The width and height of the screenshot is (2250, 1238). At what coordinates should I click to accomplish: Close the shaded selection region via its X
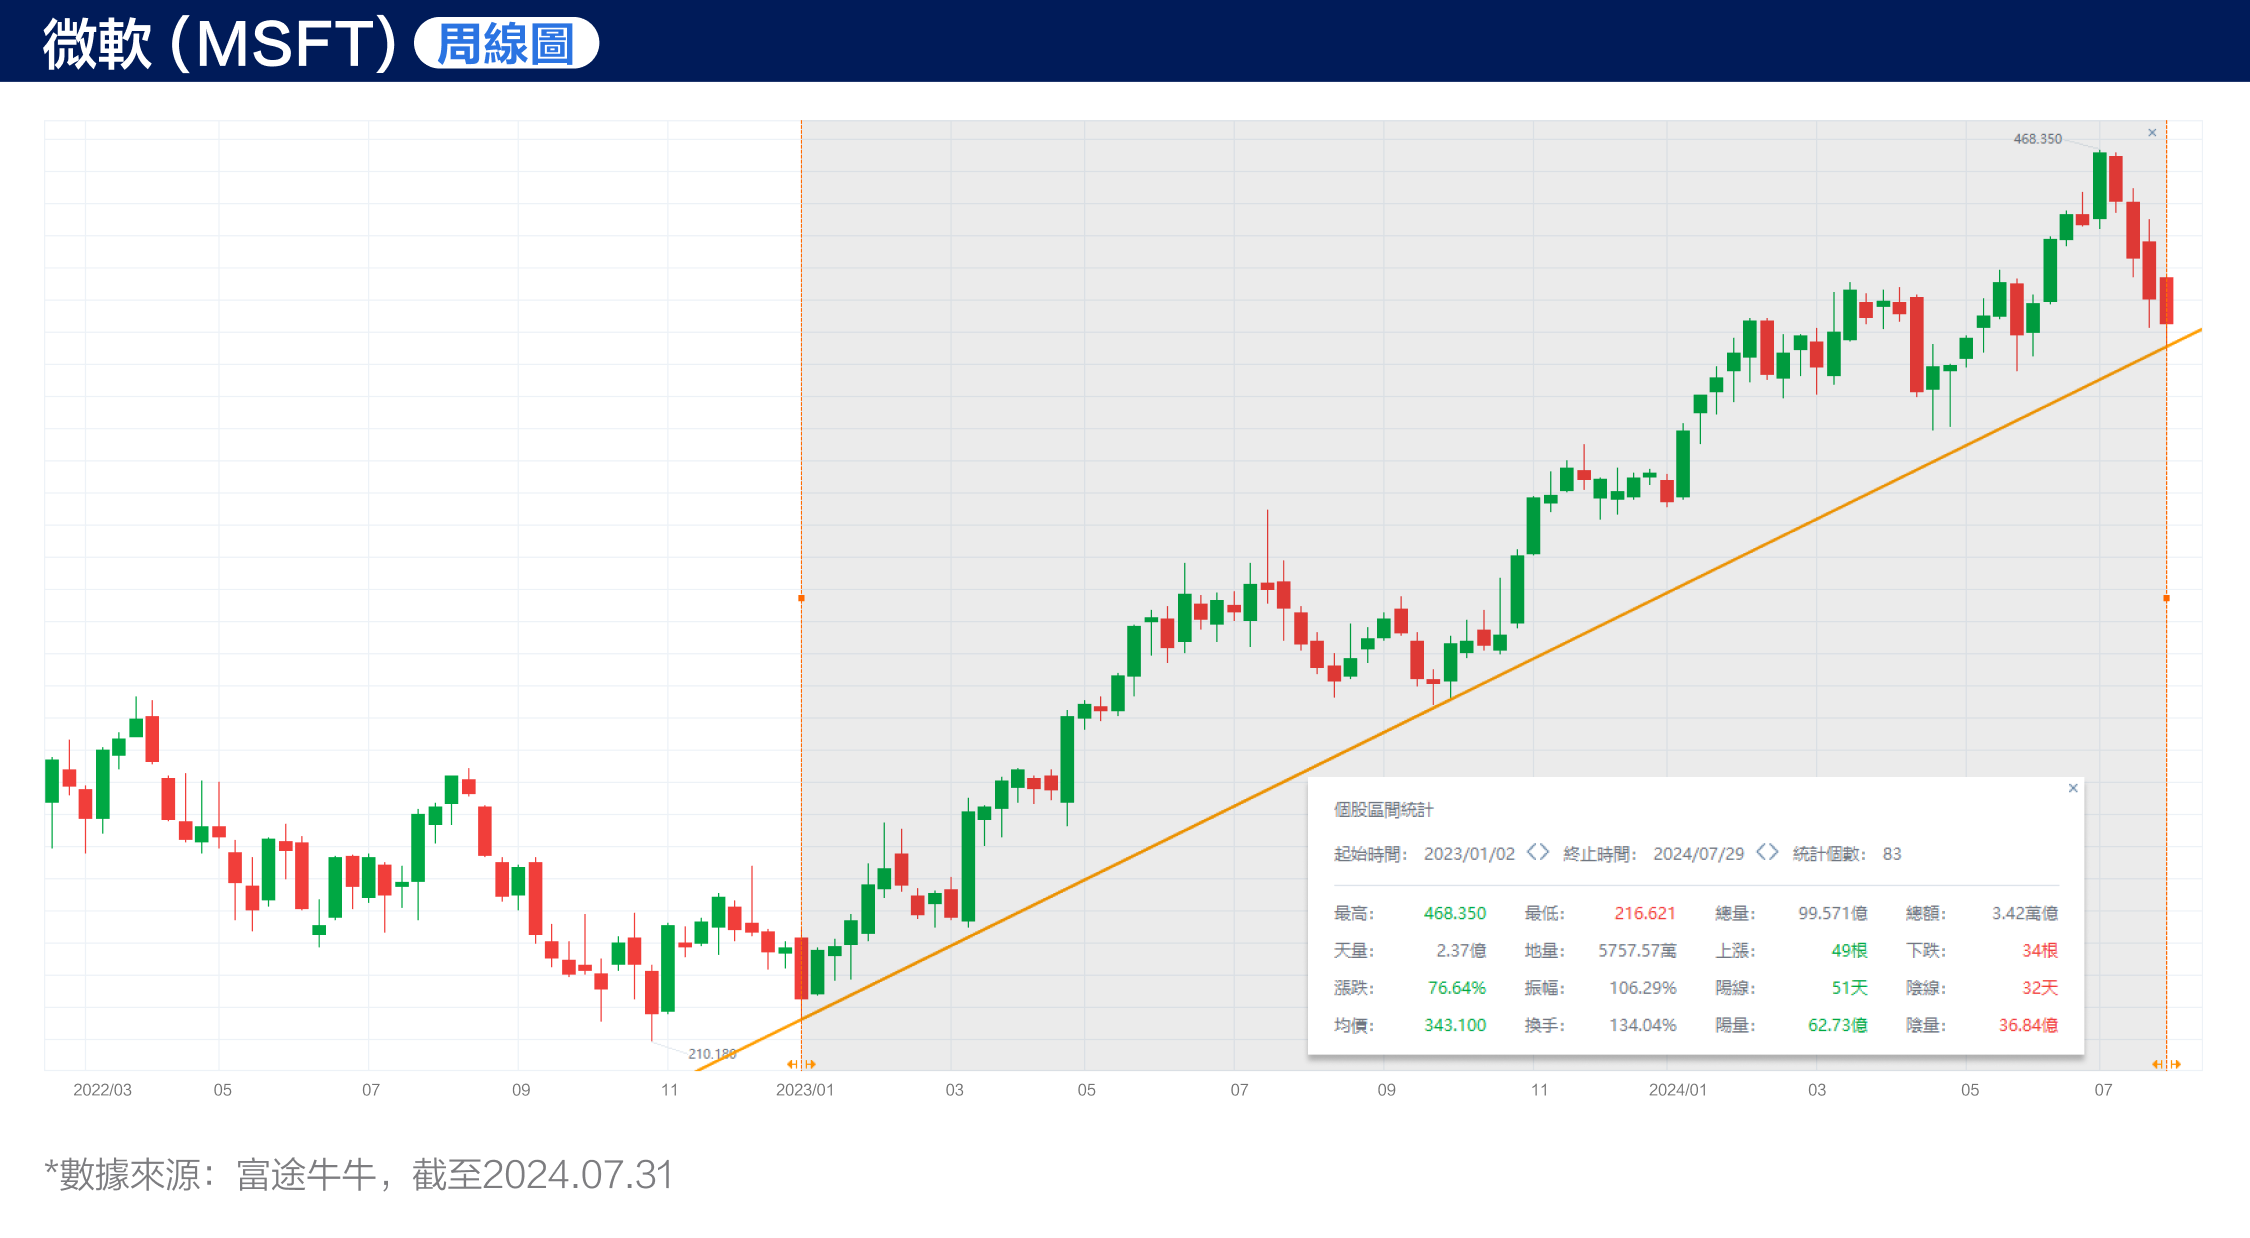tap(2152, 131)
